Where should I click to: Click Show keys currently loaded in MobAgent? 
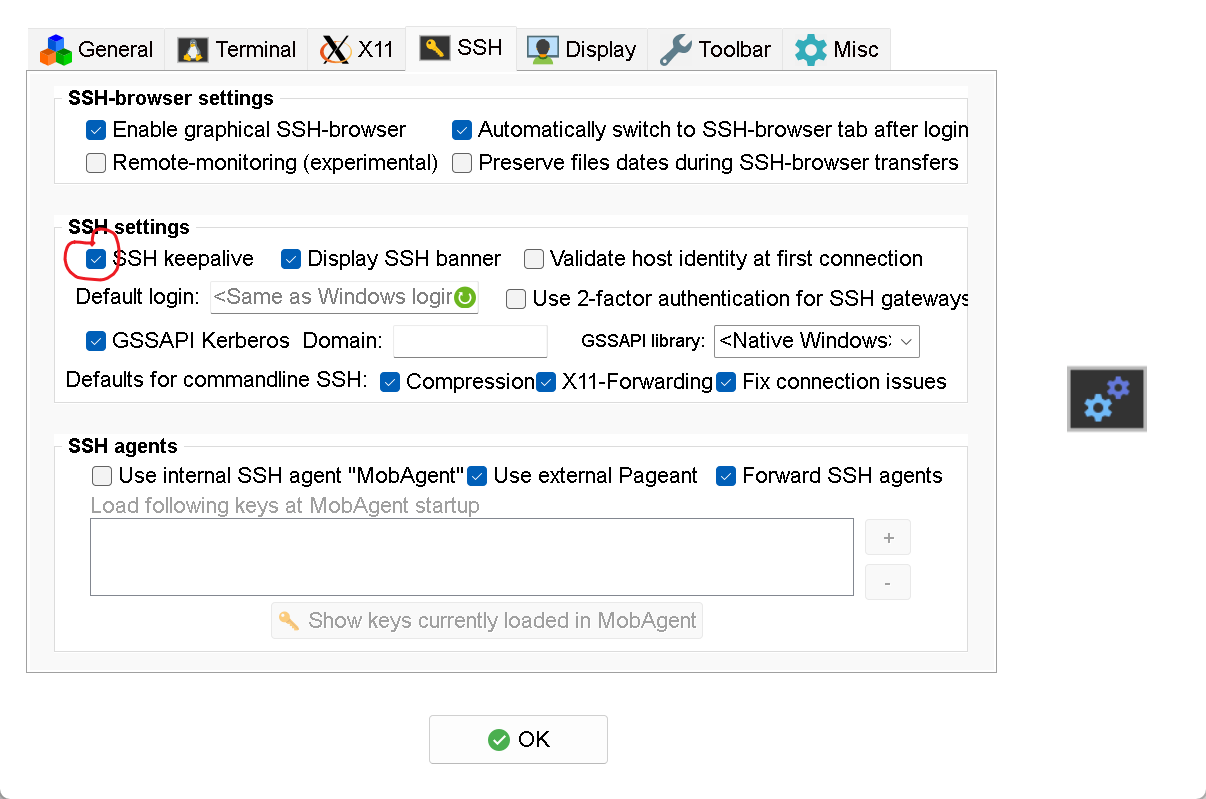[487, 621]
